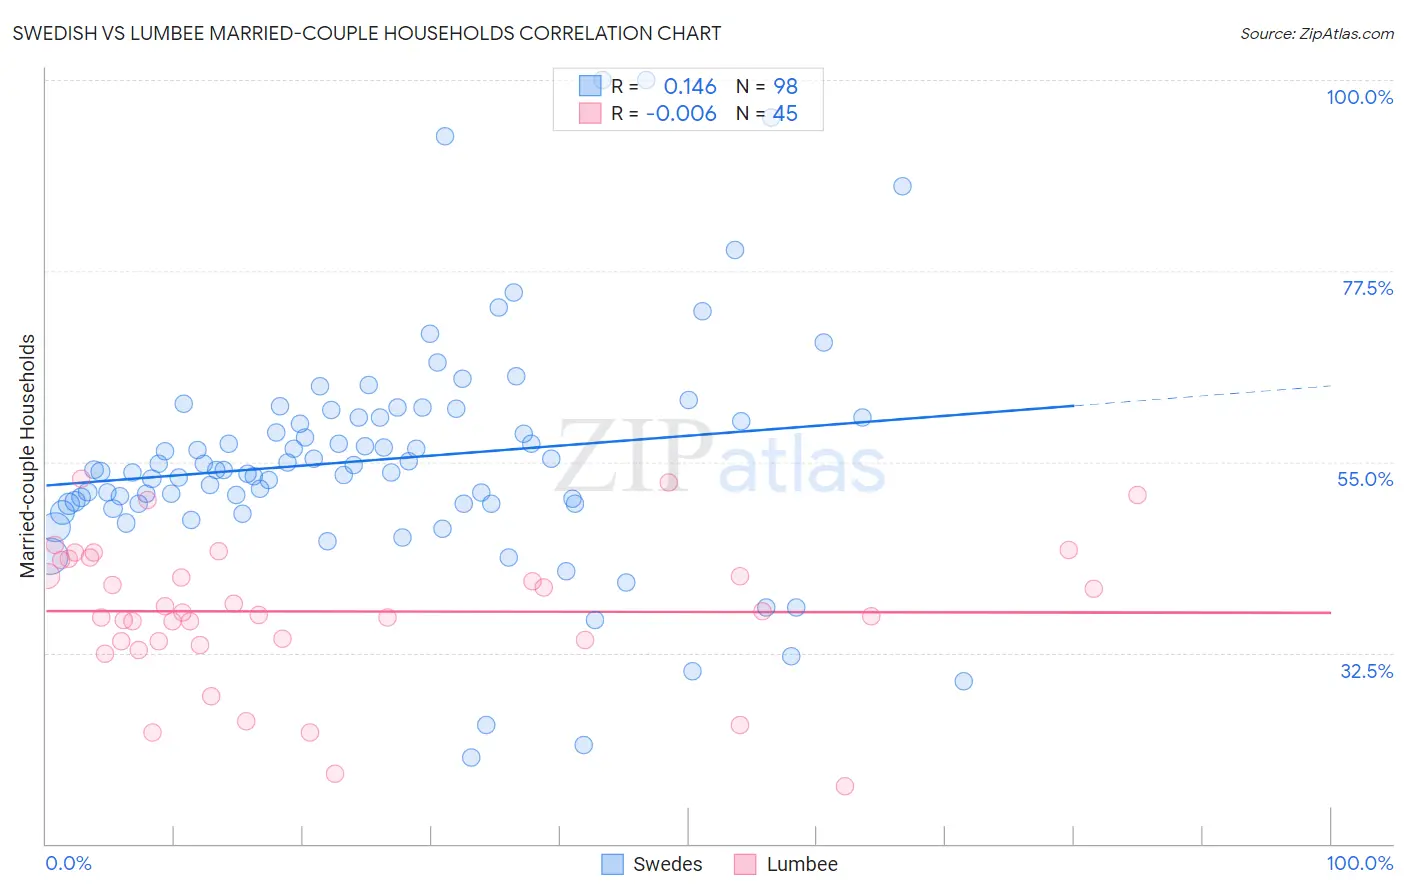Click the blue swatch in correlation stats box
The height and width of the screenshot is (892, 1406).
coord(590,86)
